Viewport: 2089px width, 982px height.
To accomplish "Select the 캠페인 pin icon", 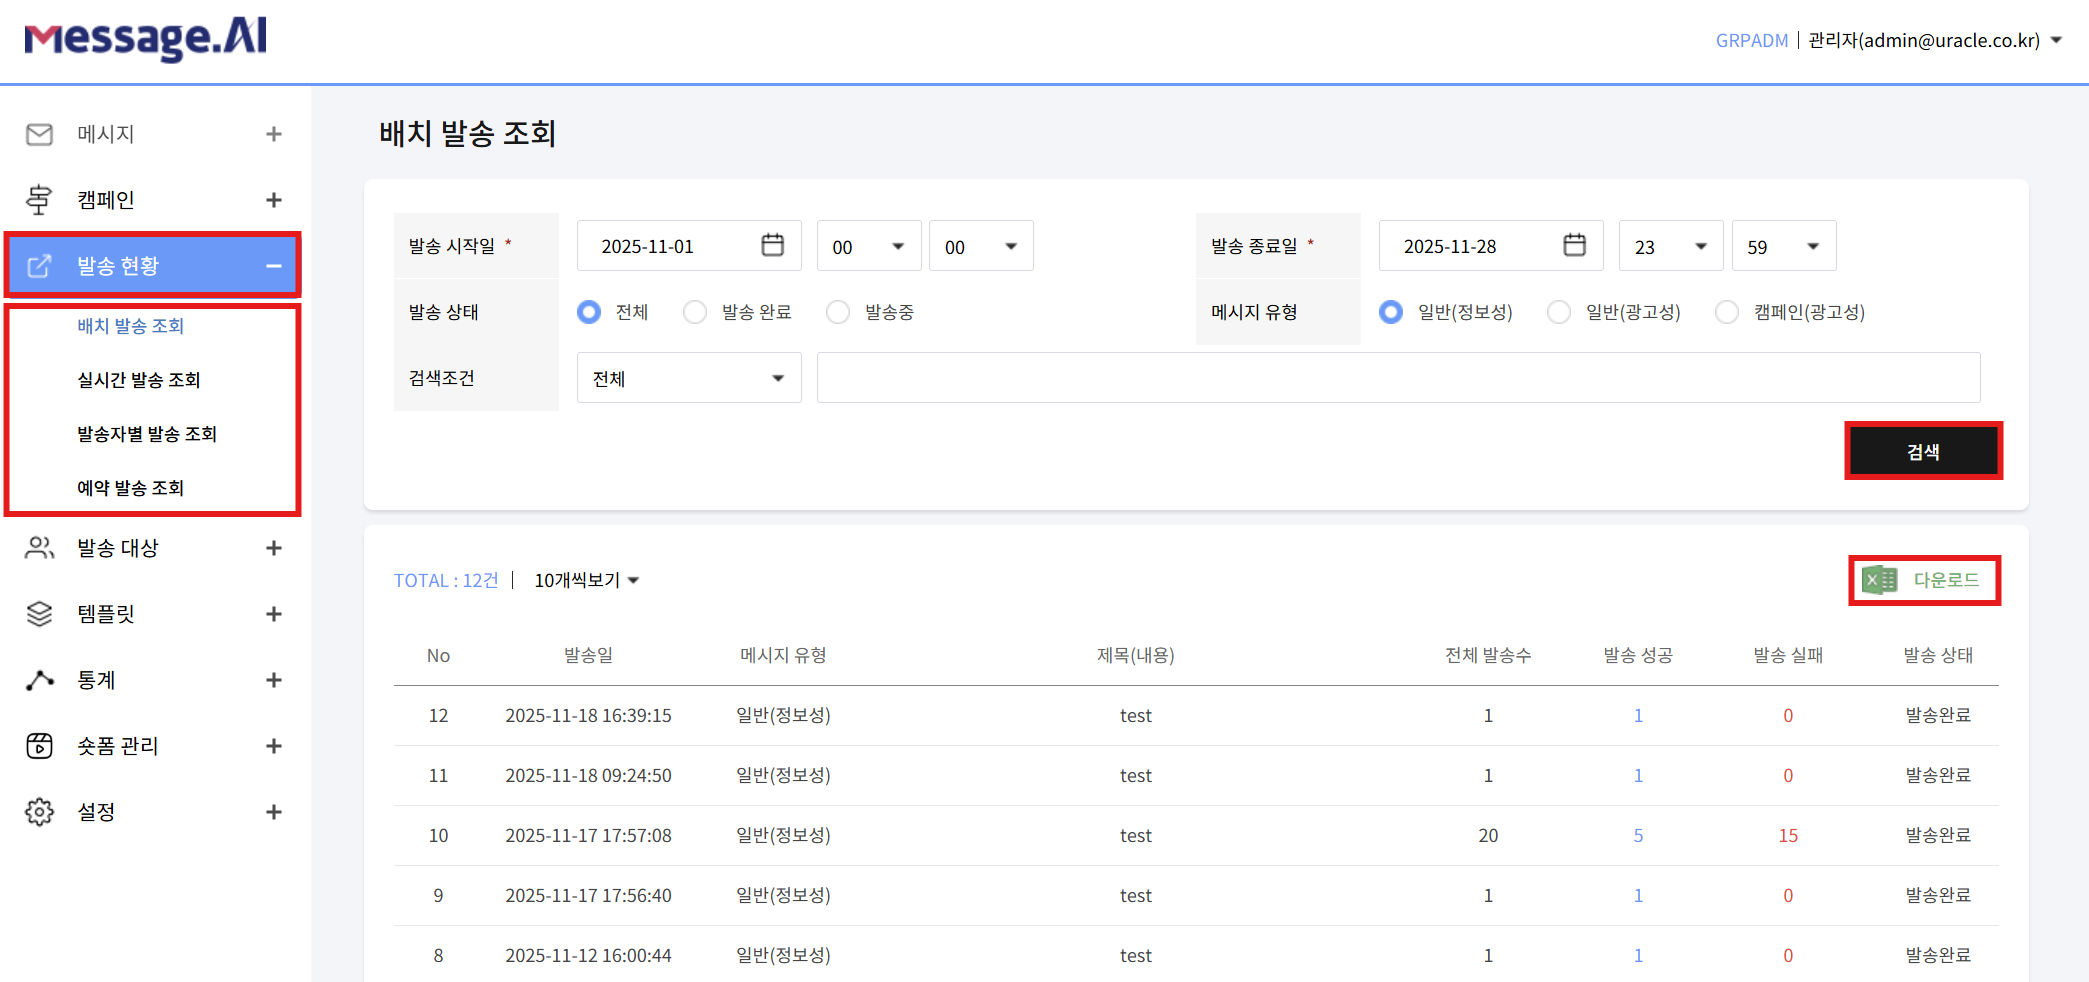I will 39,199.
